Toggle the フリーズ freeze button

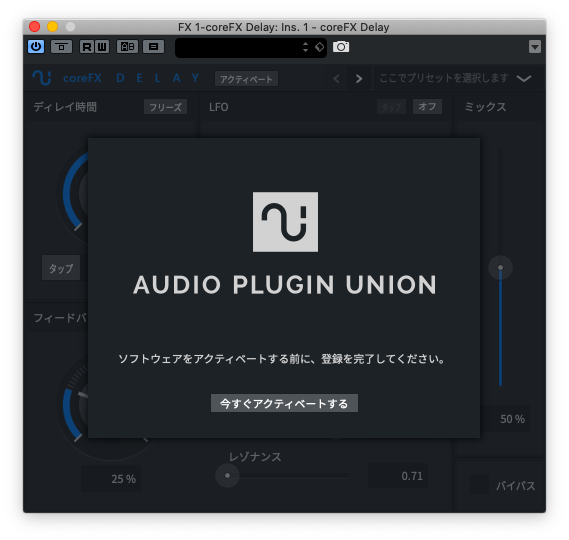[x=165, y=107]
